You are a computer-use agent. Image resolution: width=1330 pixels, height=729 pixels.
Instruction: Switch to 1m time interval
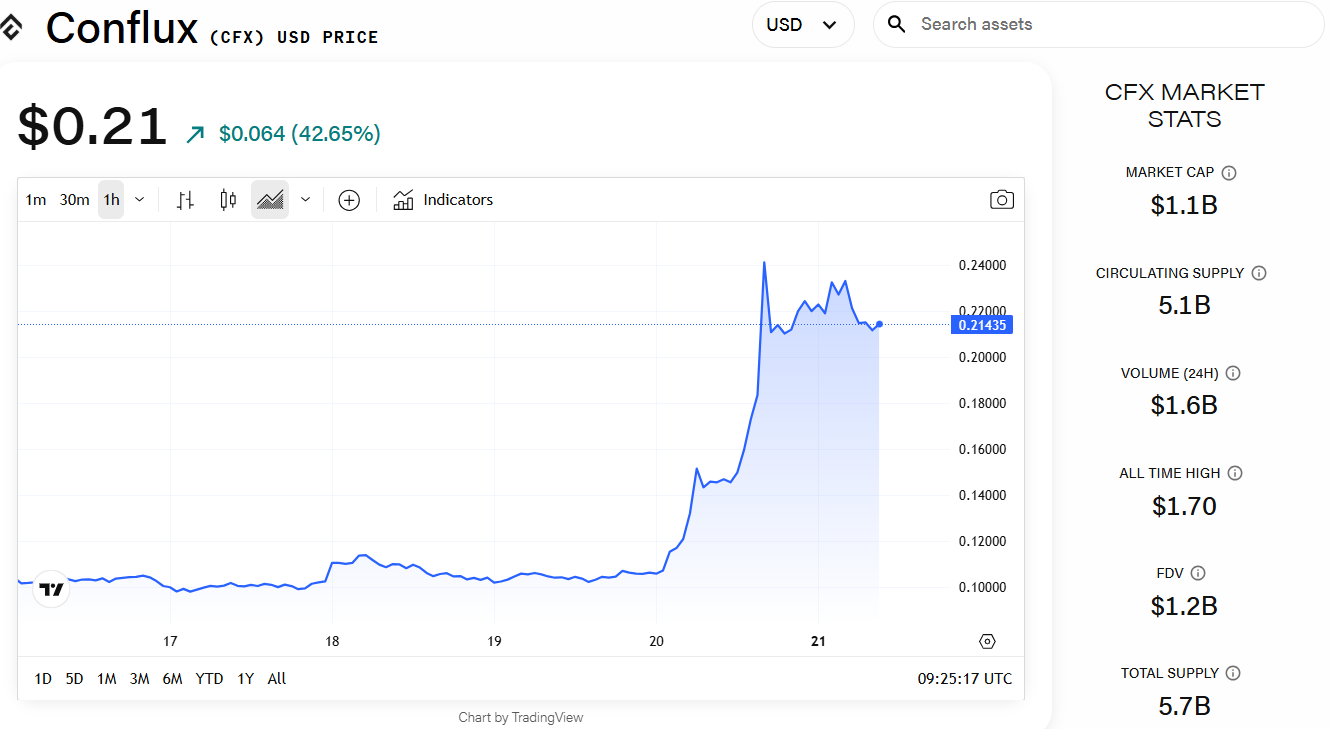click(36, 200)
